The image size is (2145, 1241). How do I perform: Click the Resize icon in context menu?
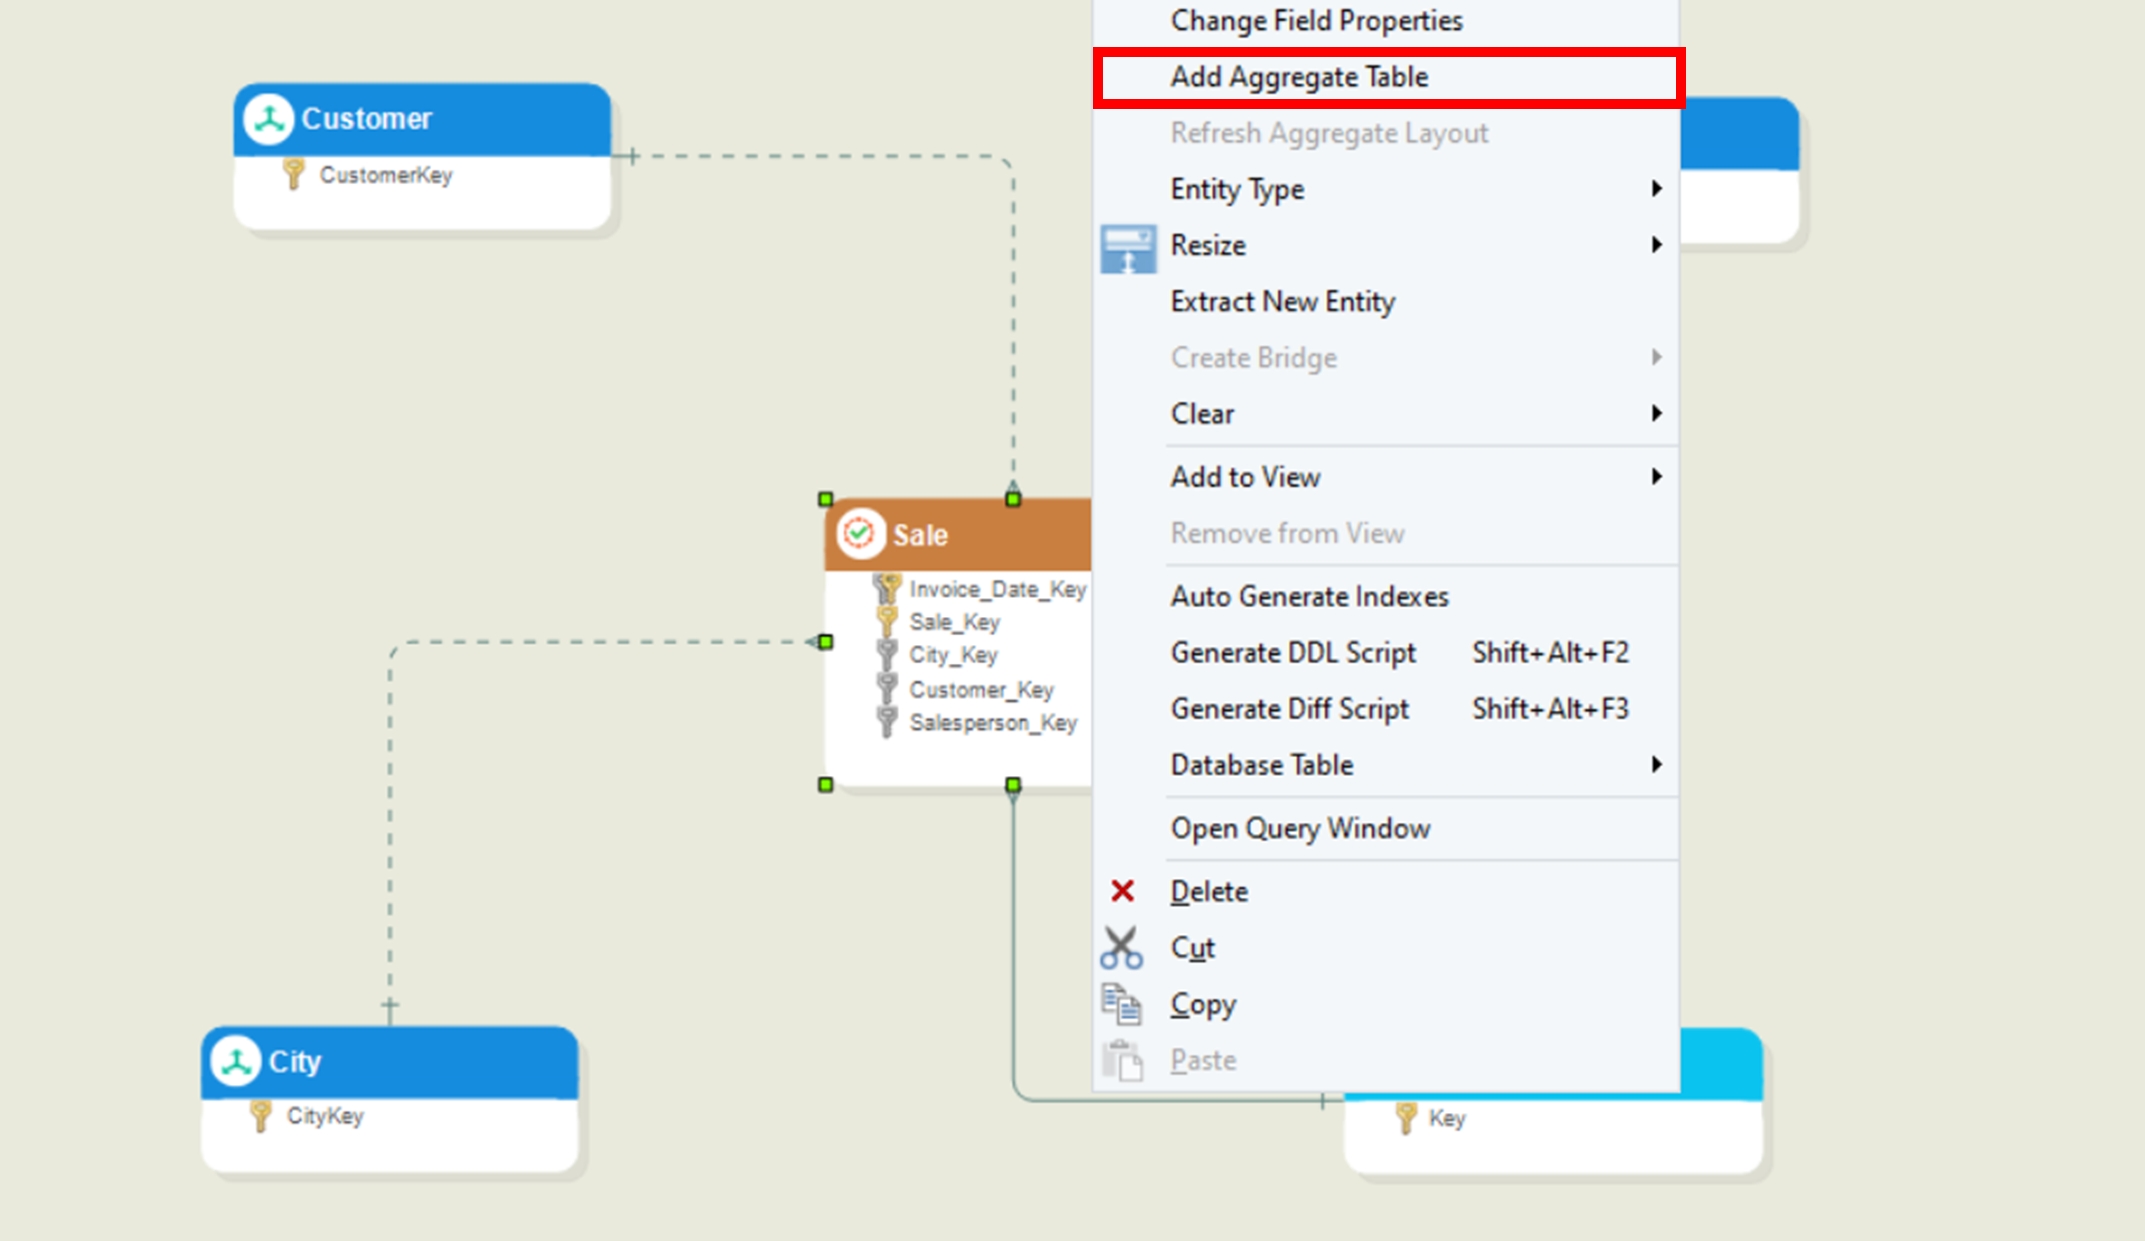click(x=1127, y=248)
